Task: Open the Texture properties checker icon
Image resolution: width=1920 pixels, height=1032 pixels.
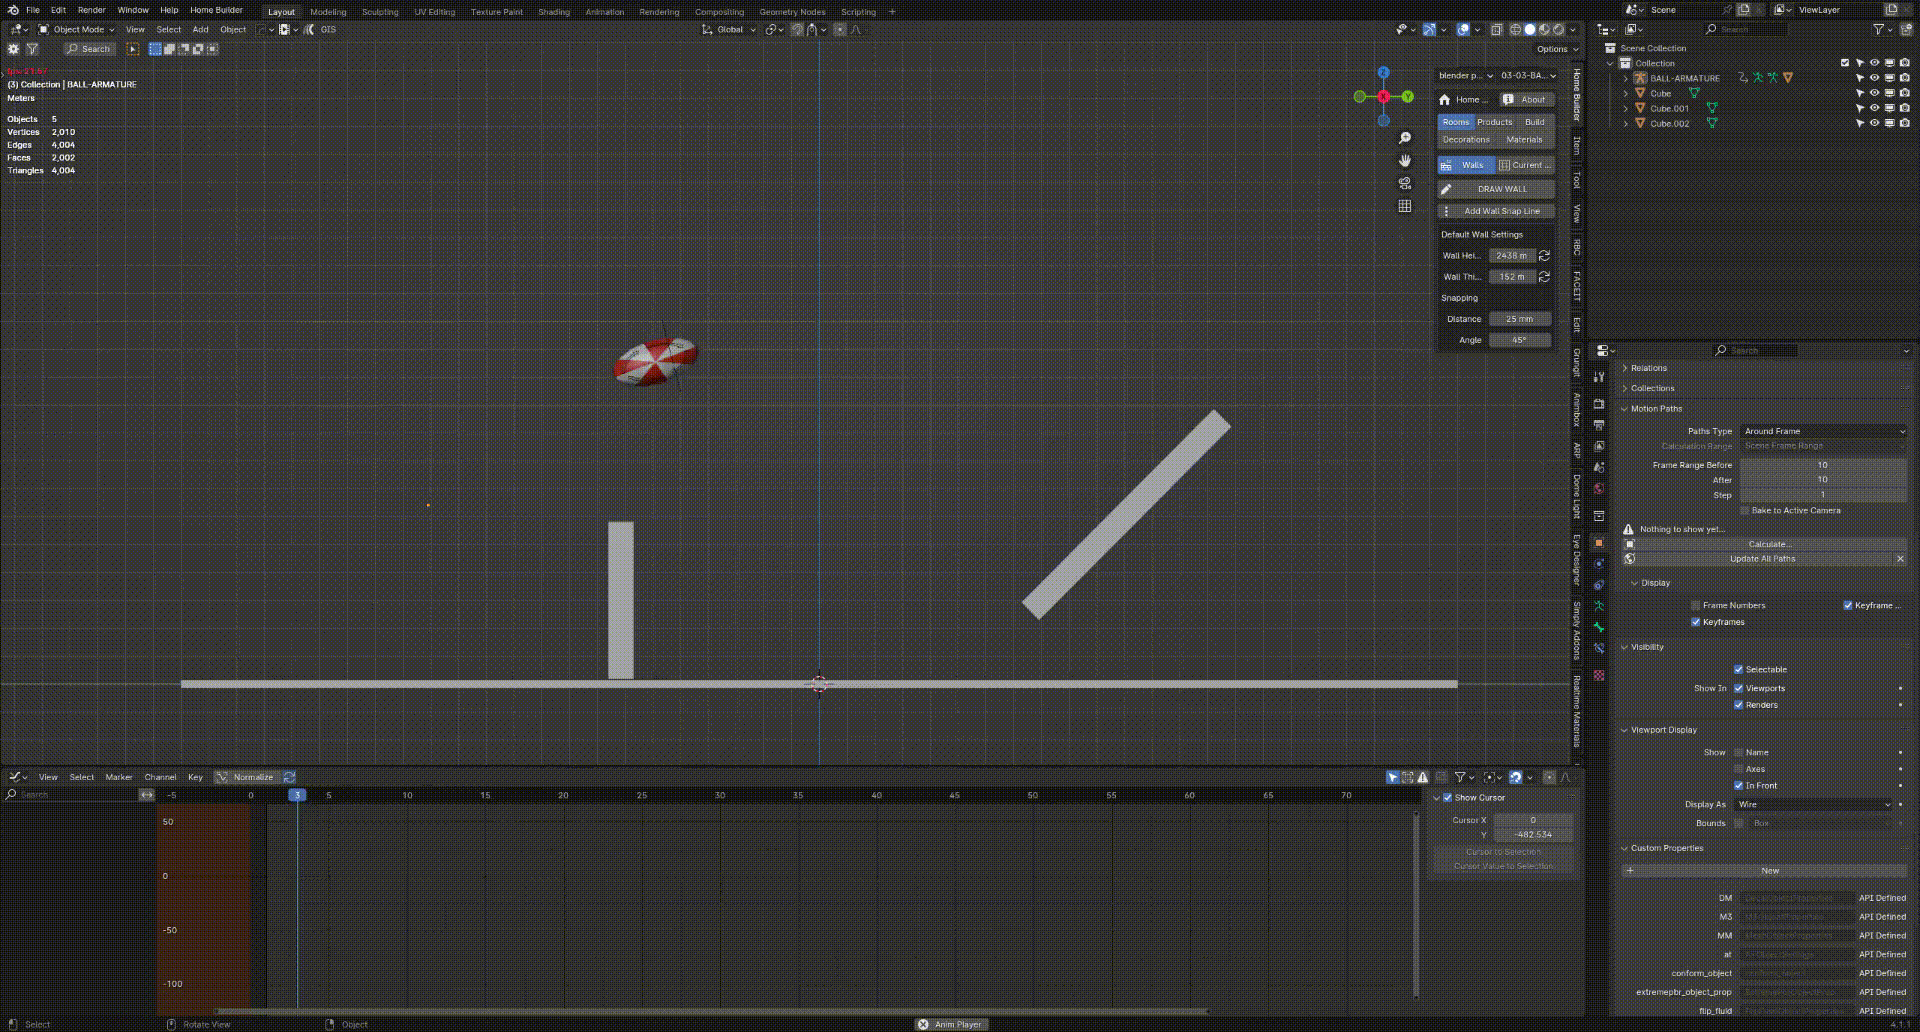Action: (1599, 675)
